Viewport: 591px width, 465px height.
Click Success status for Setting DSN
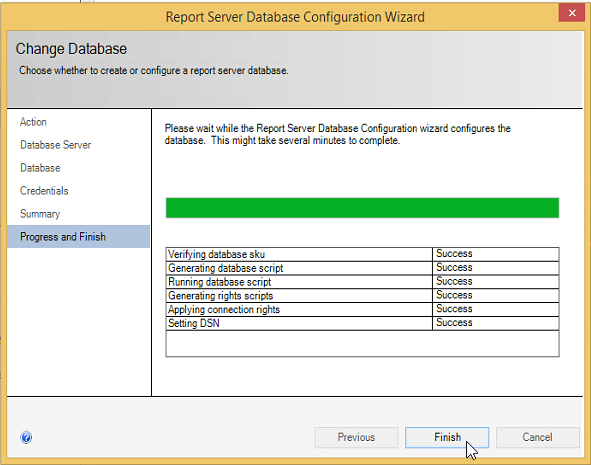tap(454, 323)
